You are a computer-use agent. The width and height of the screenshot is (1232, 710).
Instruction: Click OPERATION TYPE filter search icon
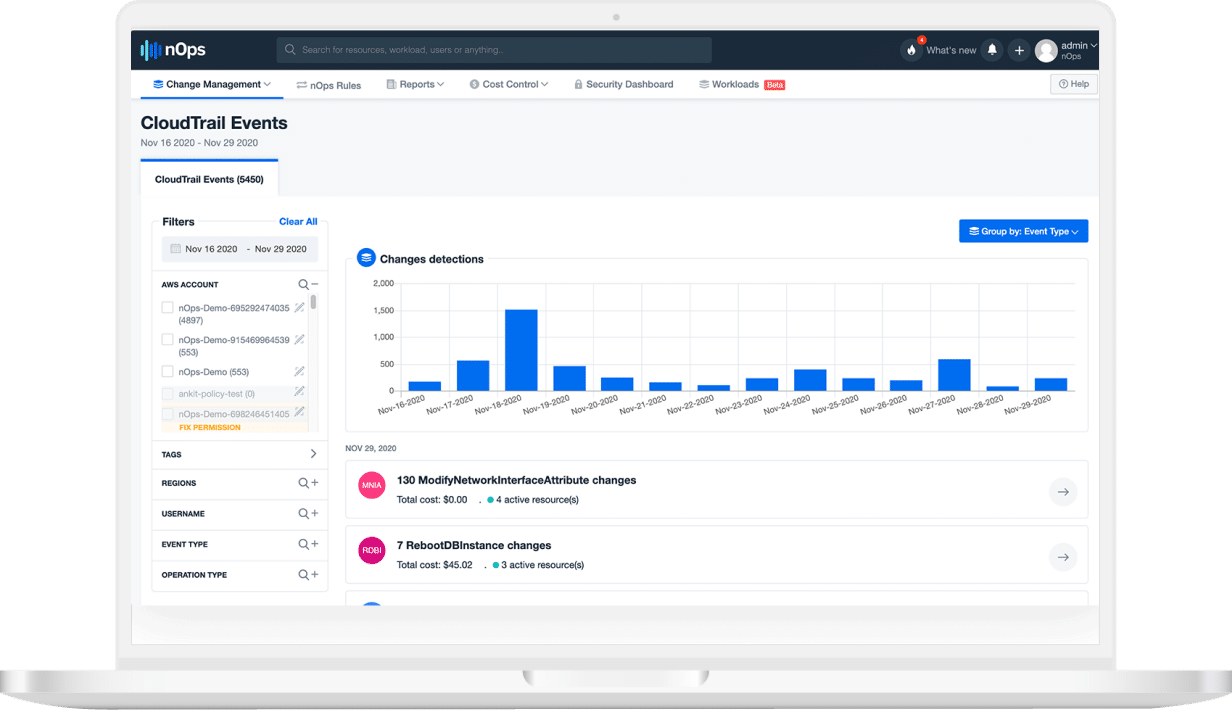click(303, 575)
